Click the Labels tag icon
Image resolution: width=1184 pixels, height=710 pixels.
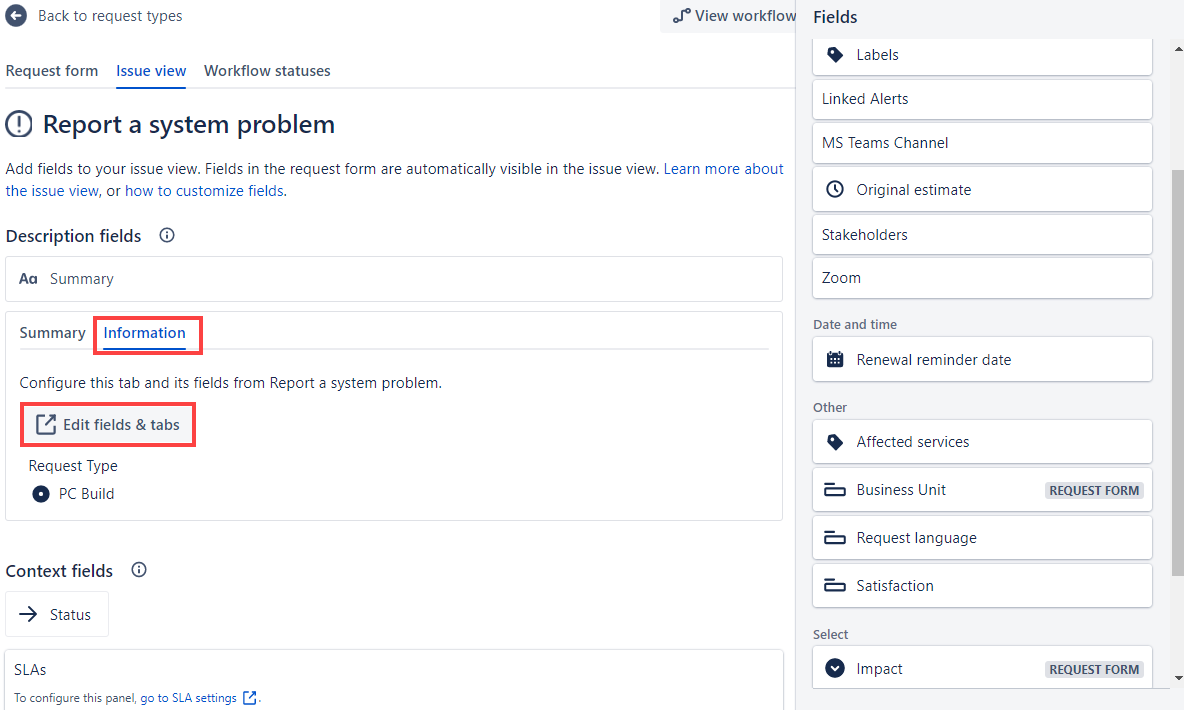pos(834,55)
